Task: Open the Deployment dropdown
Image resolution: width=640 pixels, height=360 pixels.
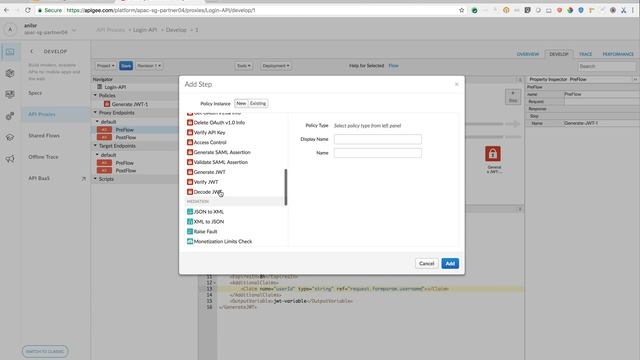Action: 276,66
